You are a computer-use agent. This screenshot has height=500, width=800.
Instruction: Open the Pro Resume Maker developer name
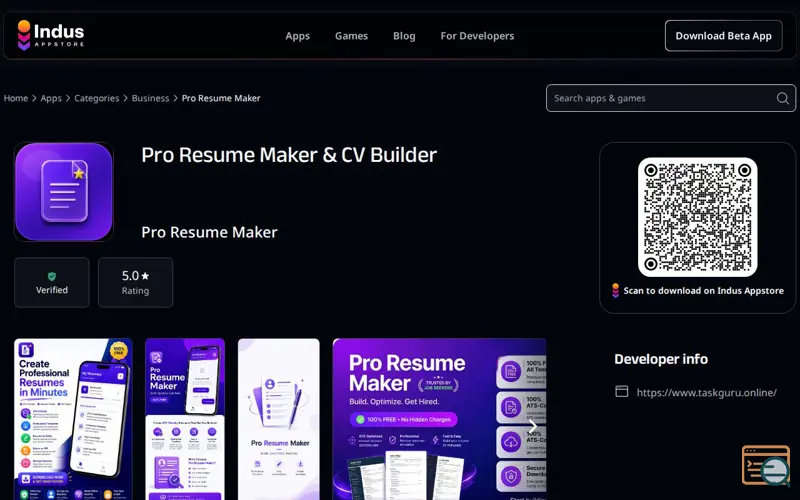pyautogui.click(x=209, y=232)
